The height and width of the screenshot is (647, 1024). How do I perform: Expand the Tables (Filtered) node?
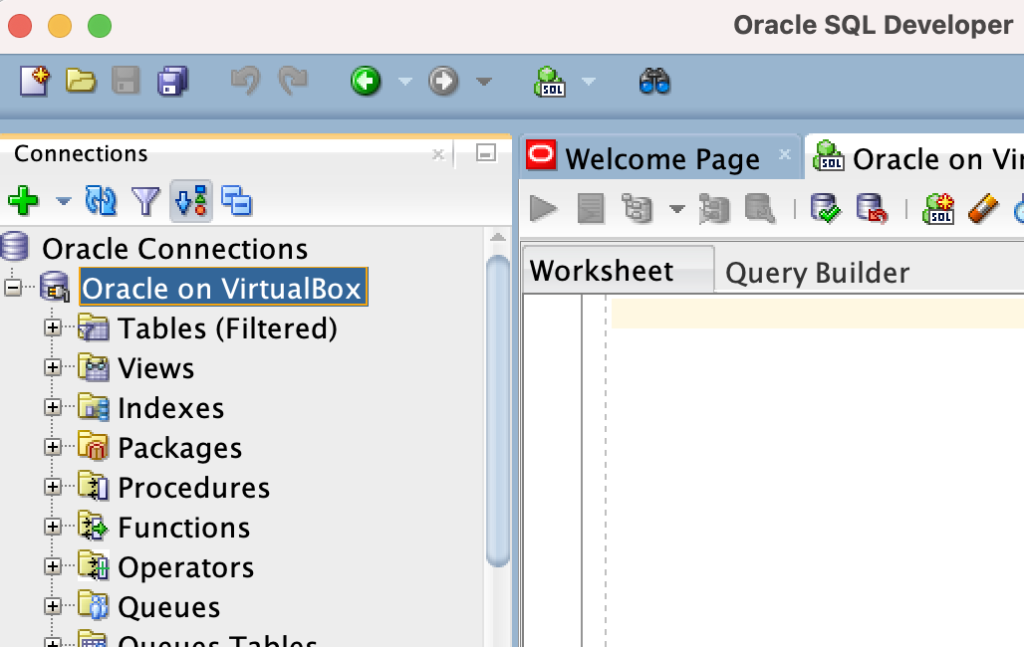pyautogui.click(x=54, y=328)
